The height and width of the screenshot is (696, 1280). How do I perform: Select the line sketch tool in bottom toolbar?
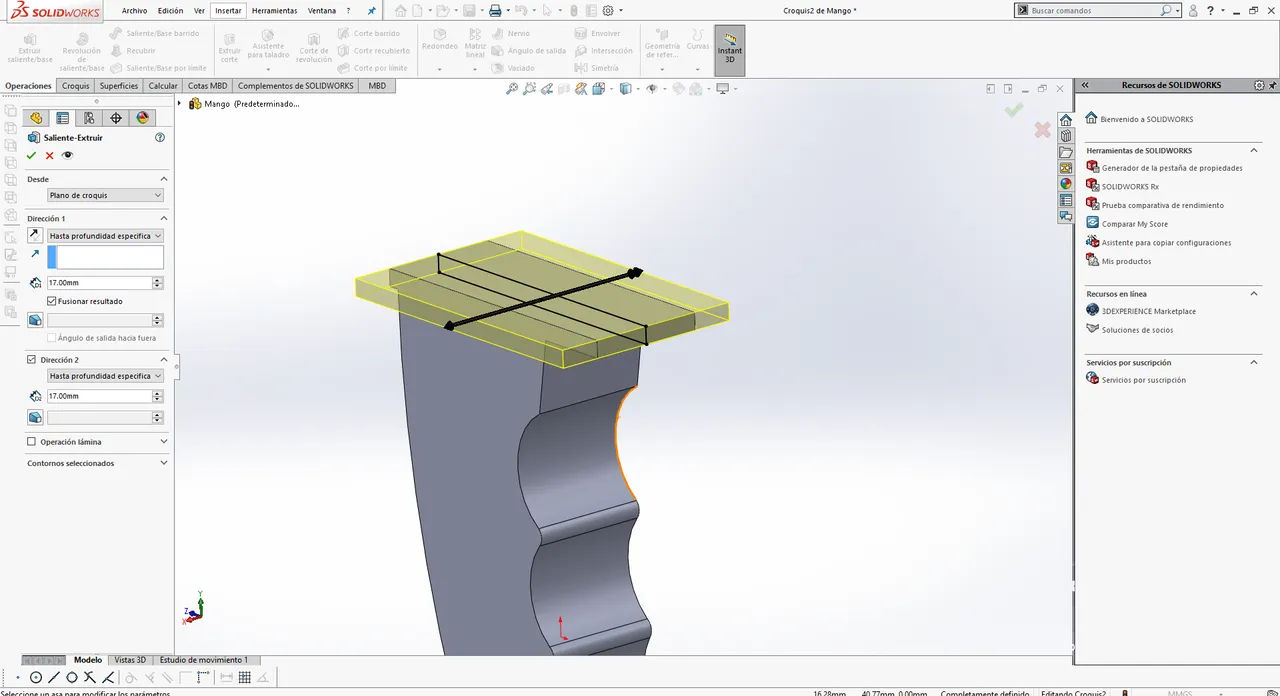tap(54, 678)
